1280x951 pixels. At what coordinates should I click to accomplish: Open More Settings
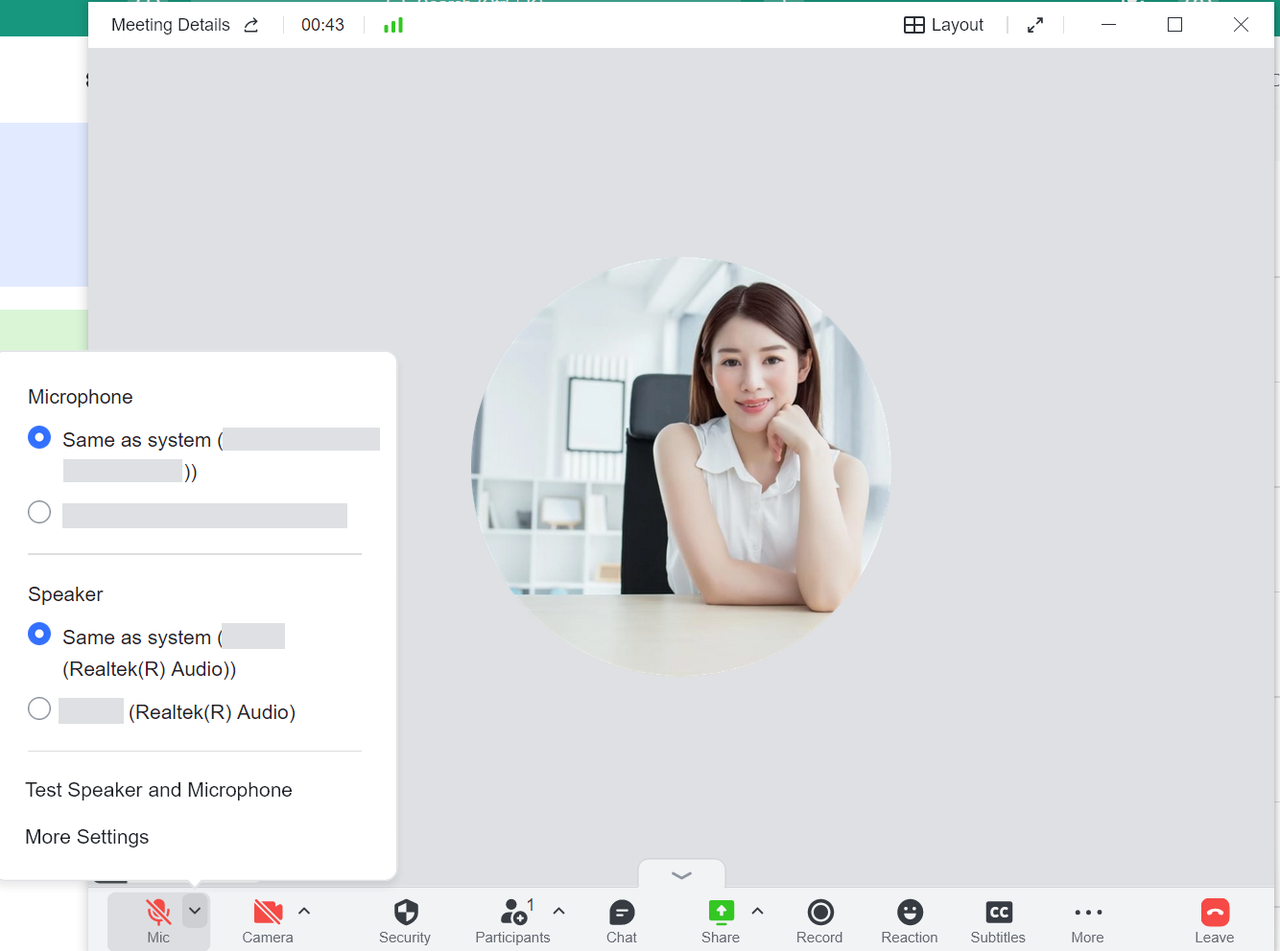[87, 837]
